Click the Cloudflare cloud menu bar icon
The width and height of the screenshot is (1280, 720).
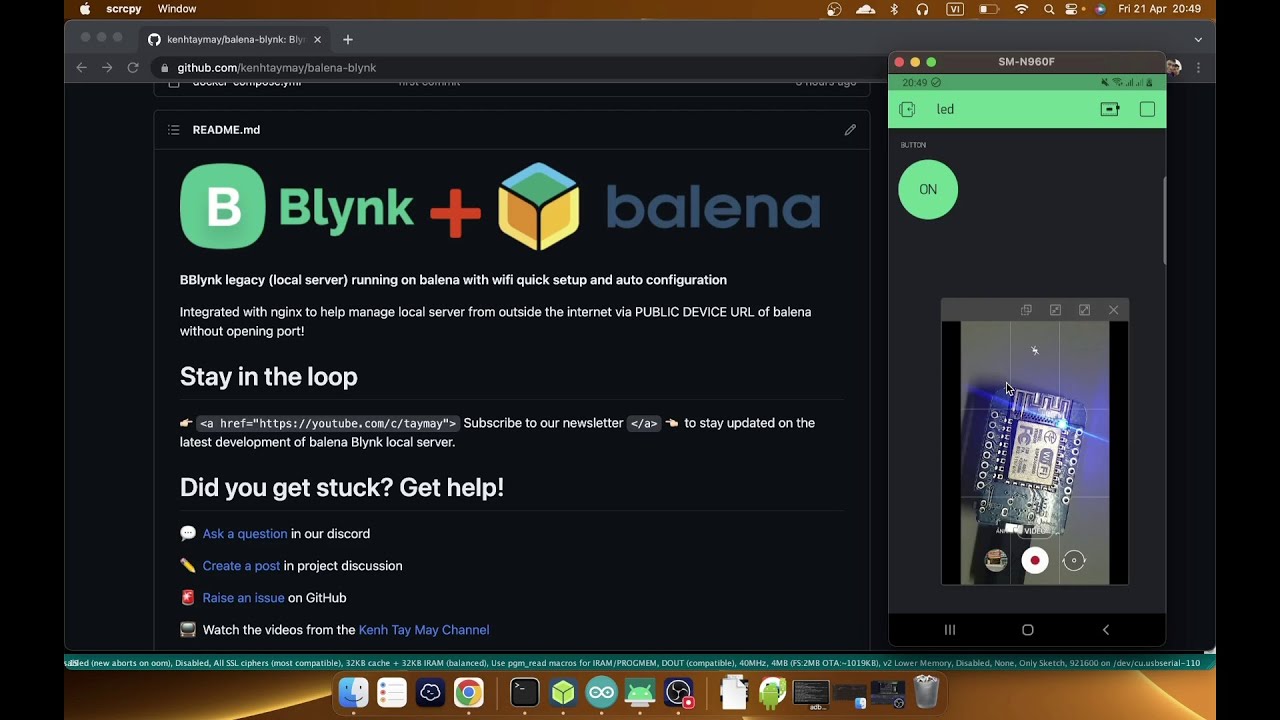(866, 9)
